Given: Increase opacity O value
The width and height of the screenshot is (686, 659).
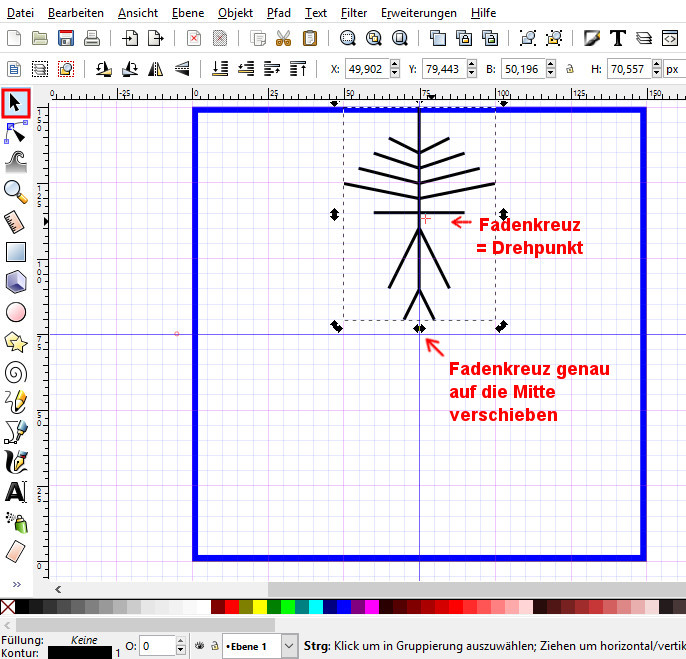Looking at the screenshot, I should point(181,641).
